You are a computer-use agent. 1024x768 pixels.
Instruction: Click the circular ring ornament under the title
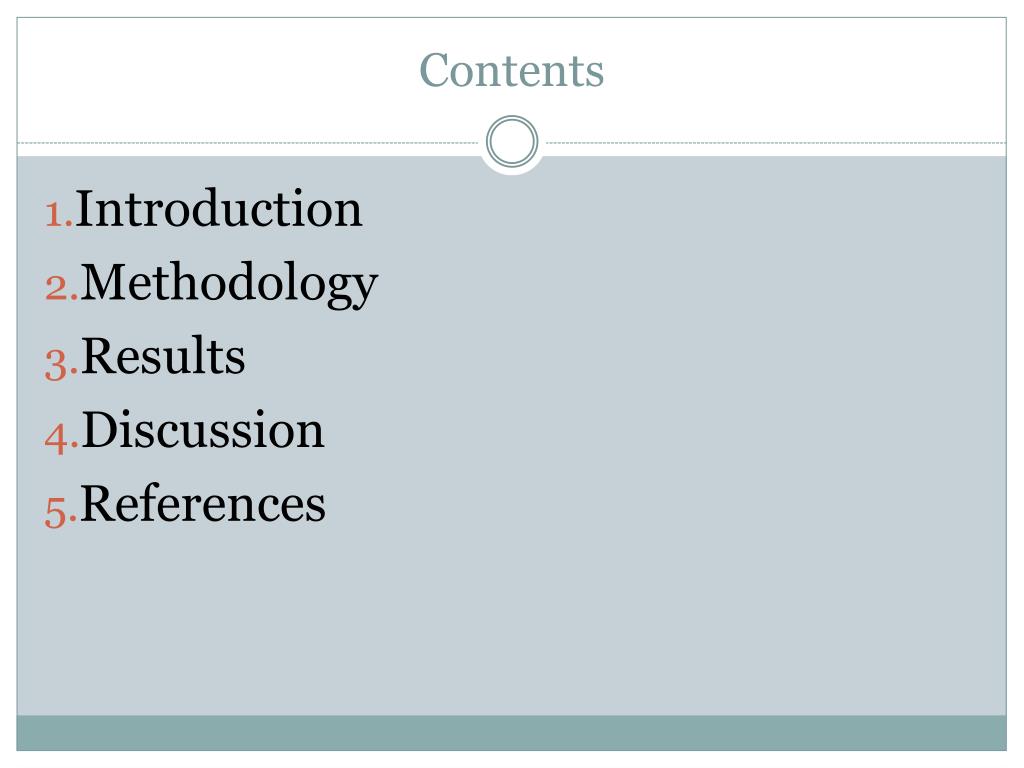[512, 141]
